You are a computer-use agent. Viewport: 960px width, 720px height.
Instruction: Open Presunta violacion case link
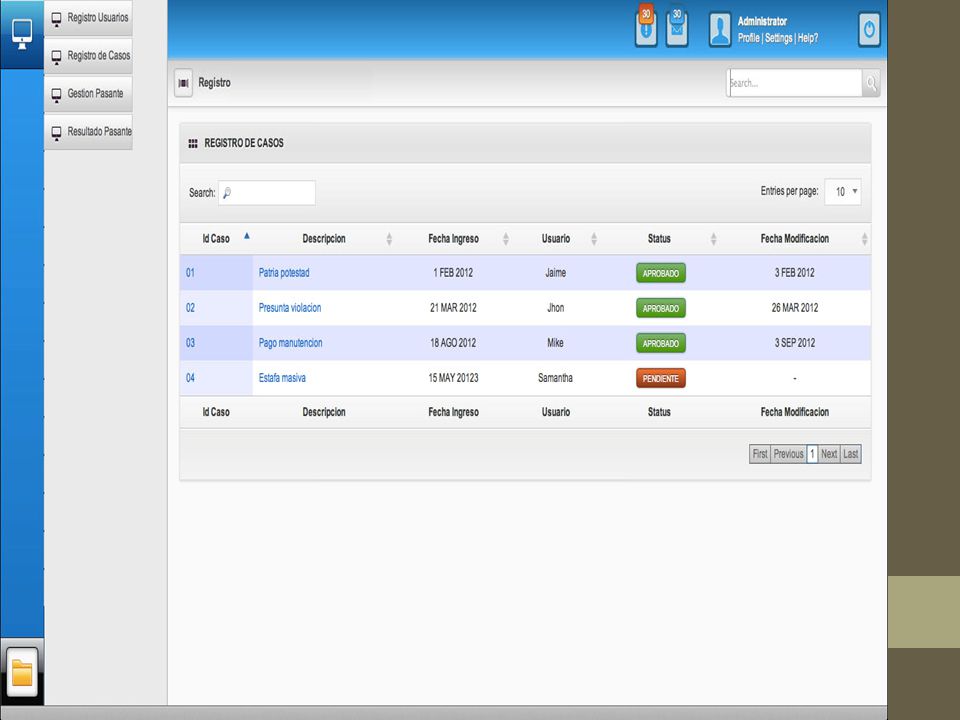coord(290,308)
